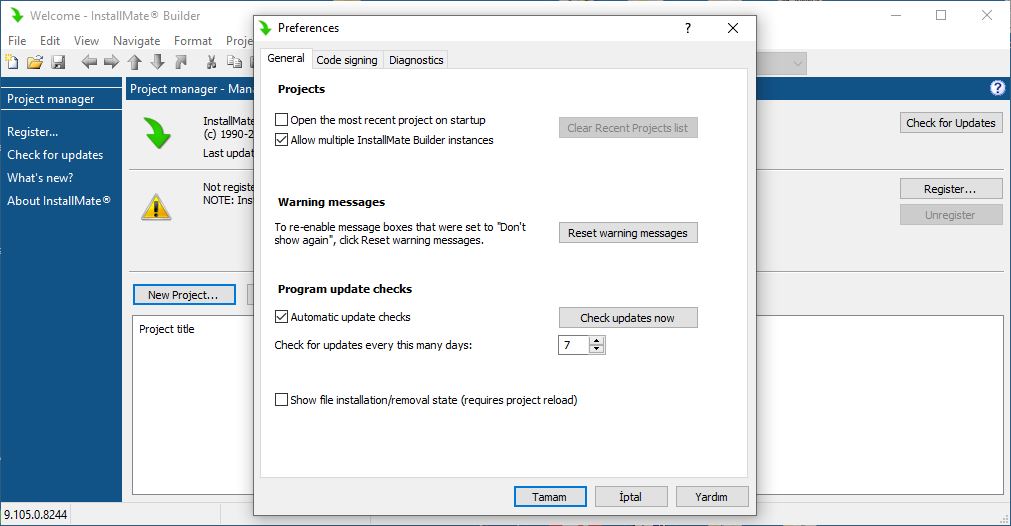The height and width of the screenshot is (526, 1011).
Task: Click the Project title column header
Action: [166, 329]
